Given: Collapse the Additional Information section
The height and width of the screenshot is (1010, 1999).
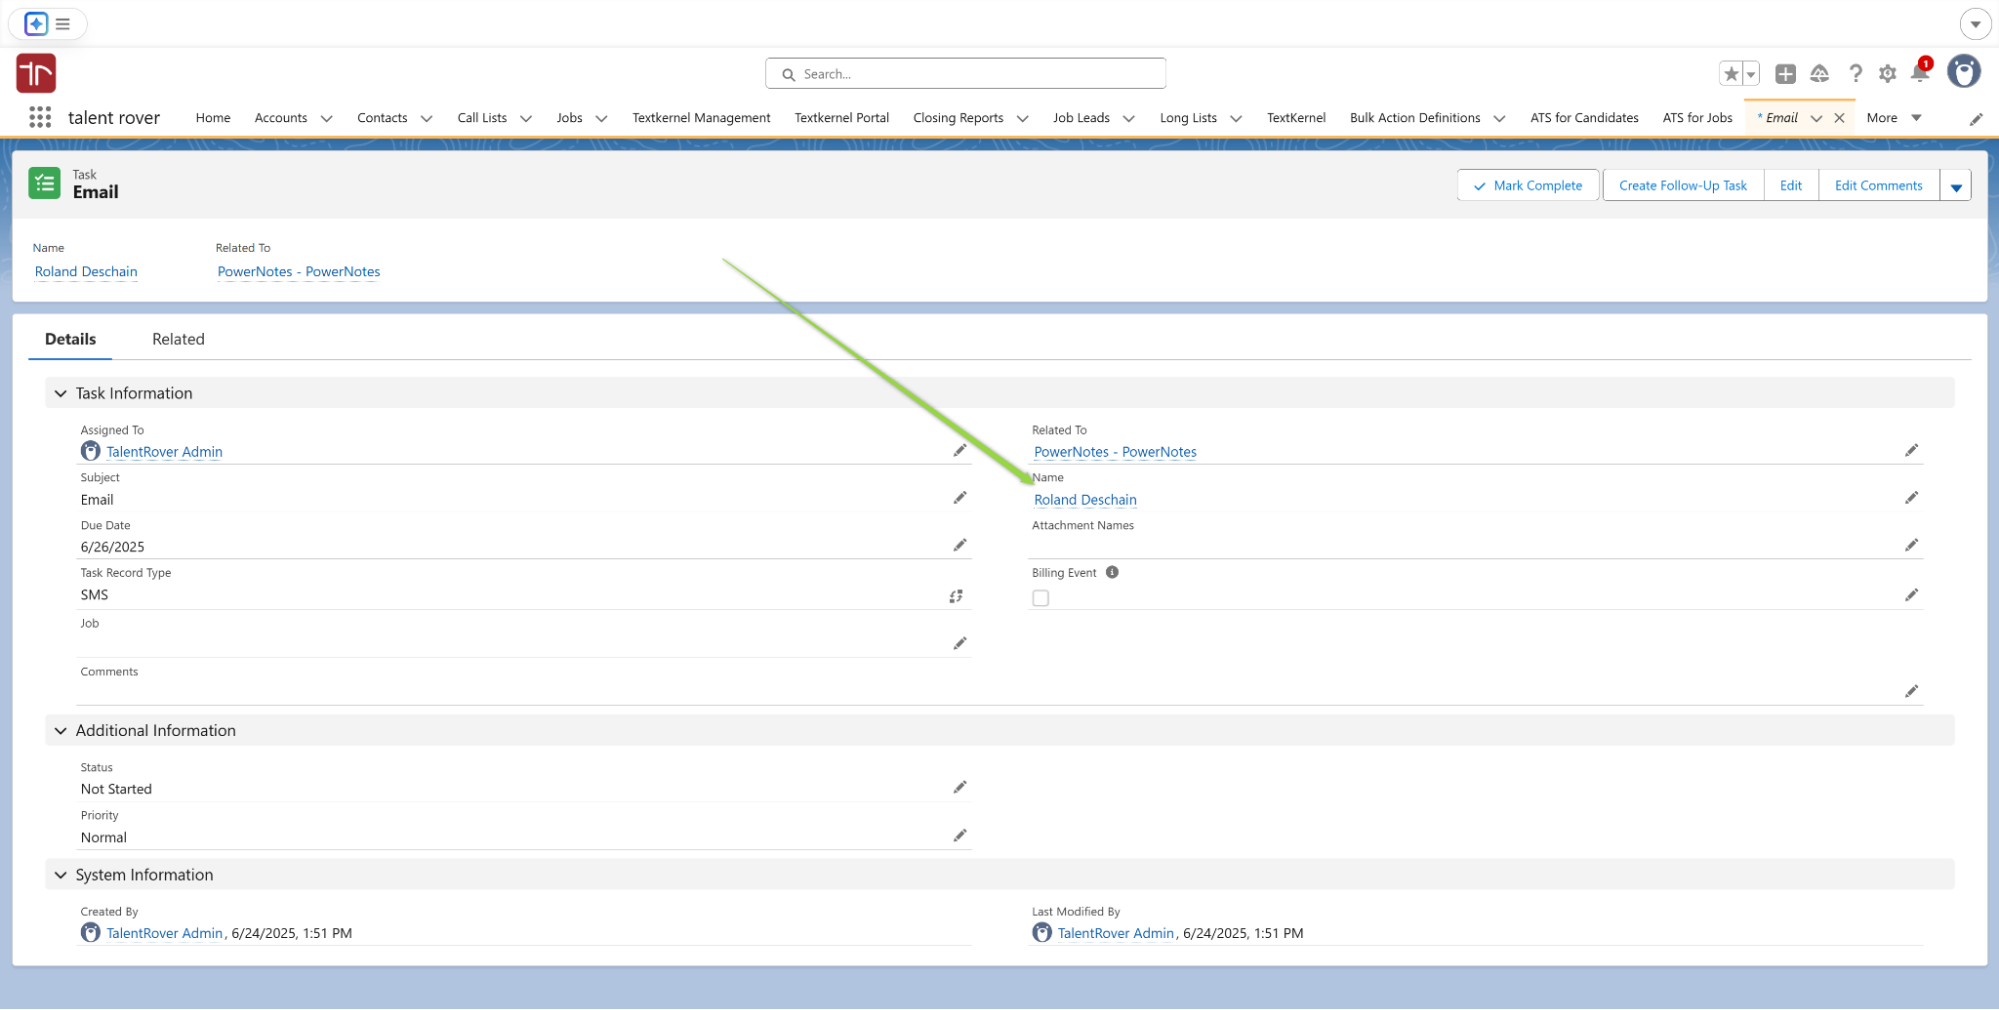Looking at the screenshot, I should click(61, 731).
